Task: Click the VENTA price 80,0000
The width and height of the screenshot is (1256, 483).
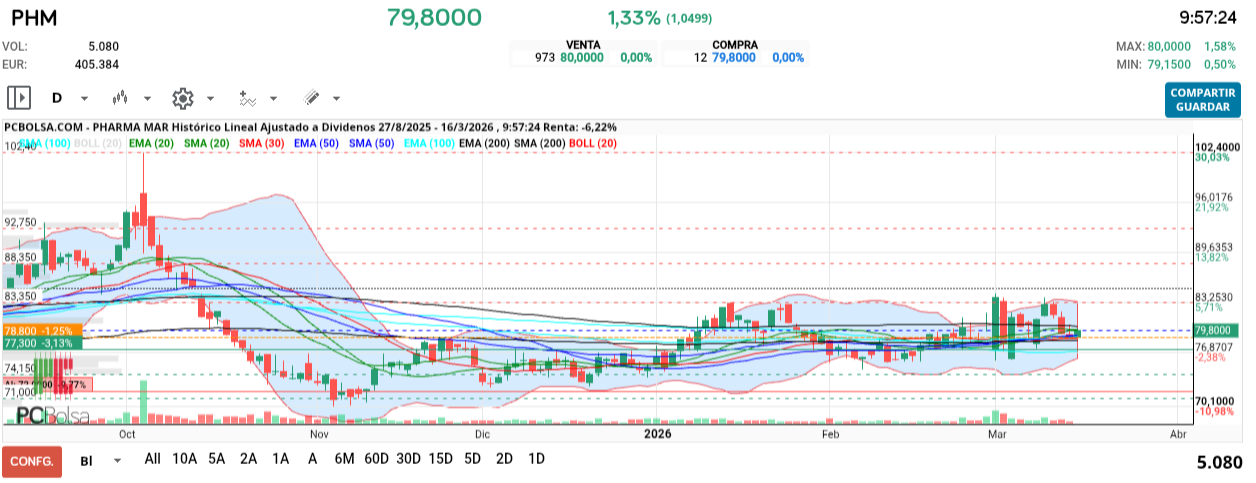Action: (581, 58)
